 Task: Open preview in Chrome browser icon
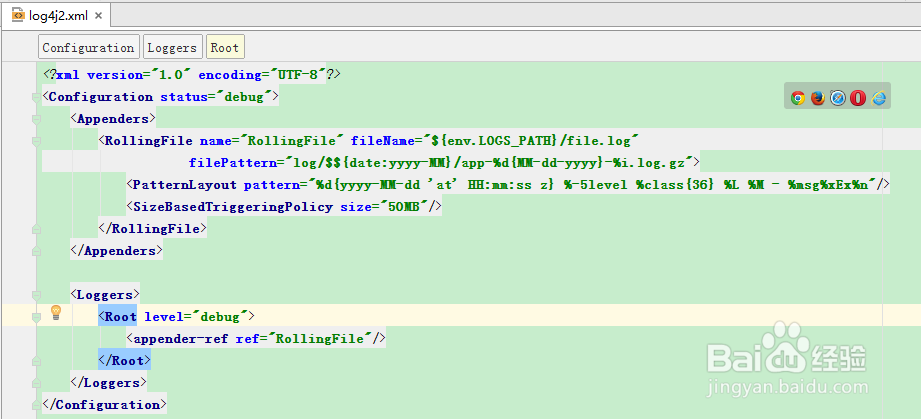coord(798,98)
